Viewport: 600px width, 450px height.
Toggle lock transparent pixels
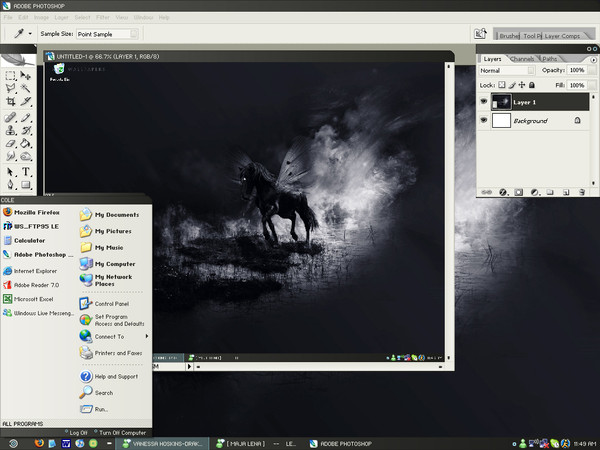point(502,85)
